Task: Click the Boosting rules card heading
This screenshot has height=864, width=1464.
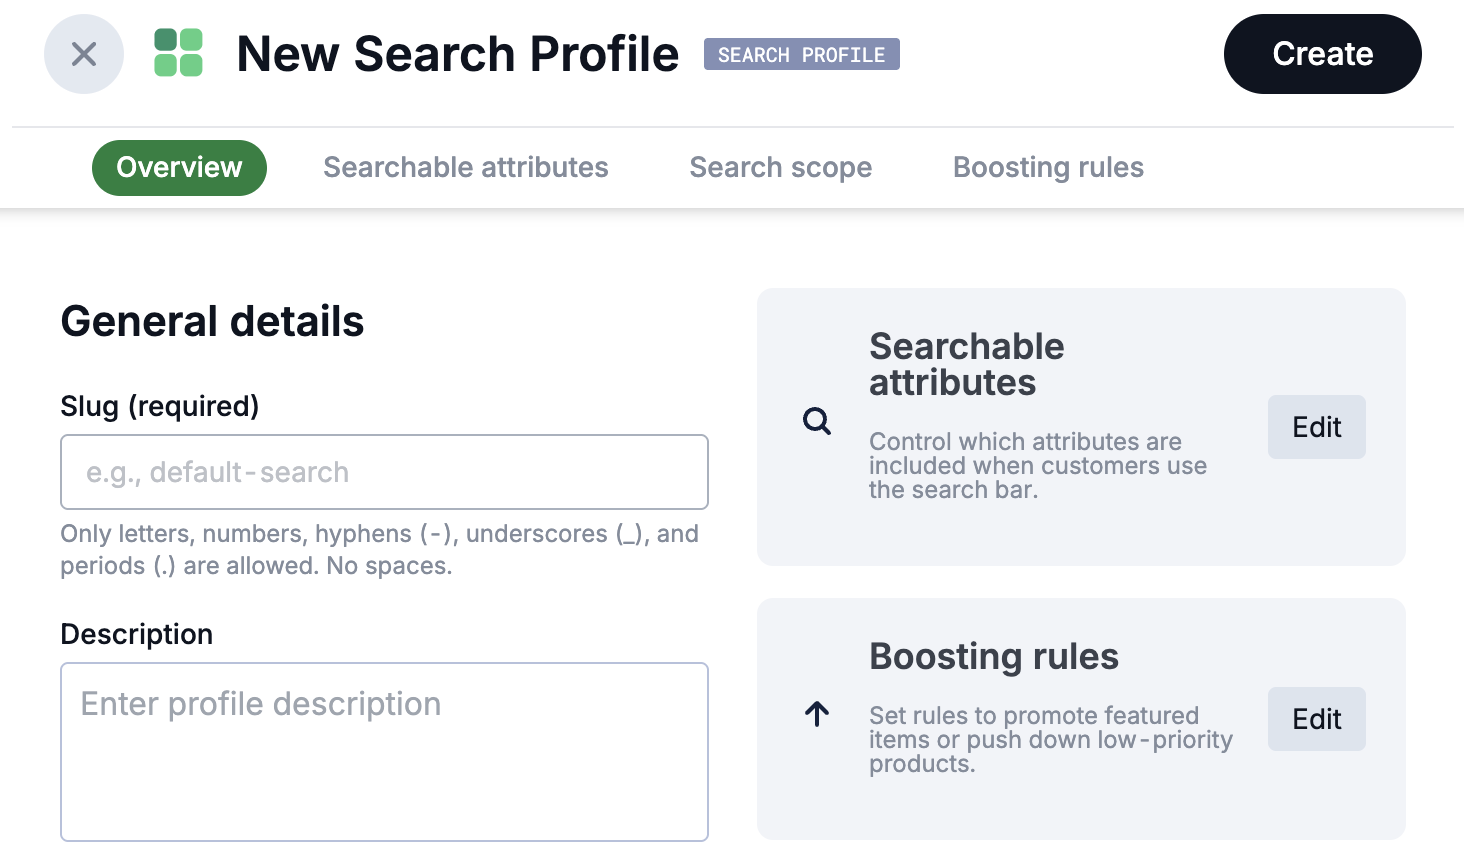Action: (993, 657)
